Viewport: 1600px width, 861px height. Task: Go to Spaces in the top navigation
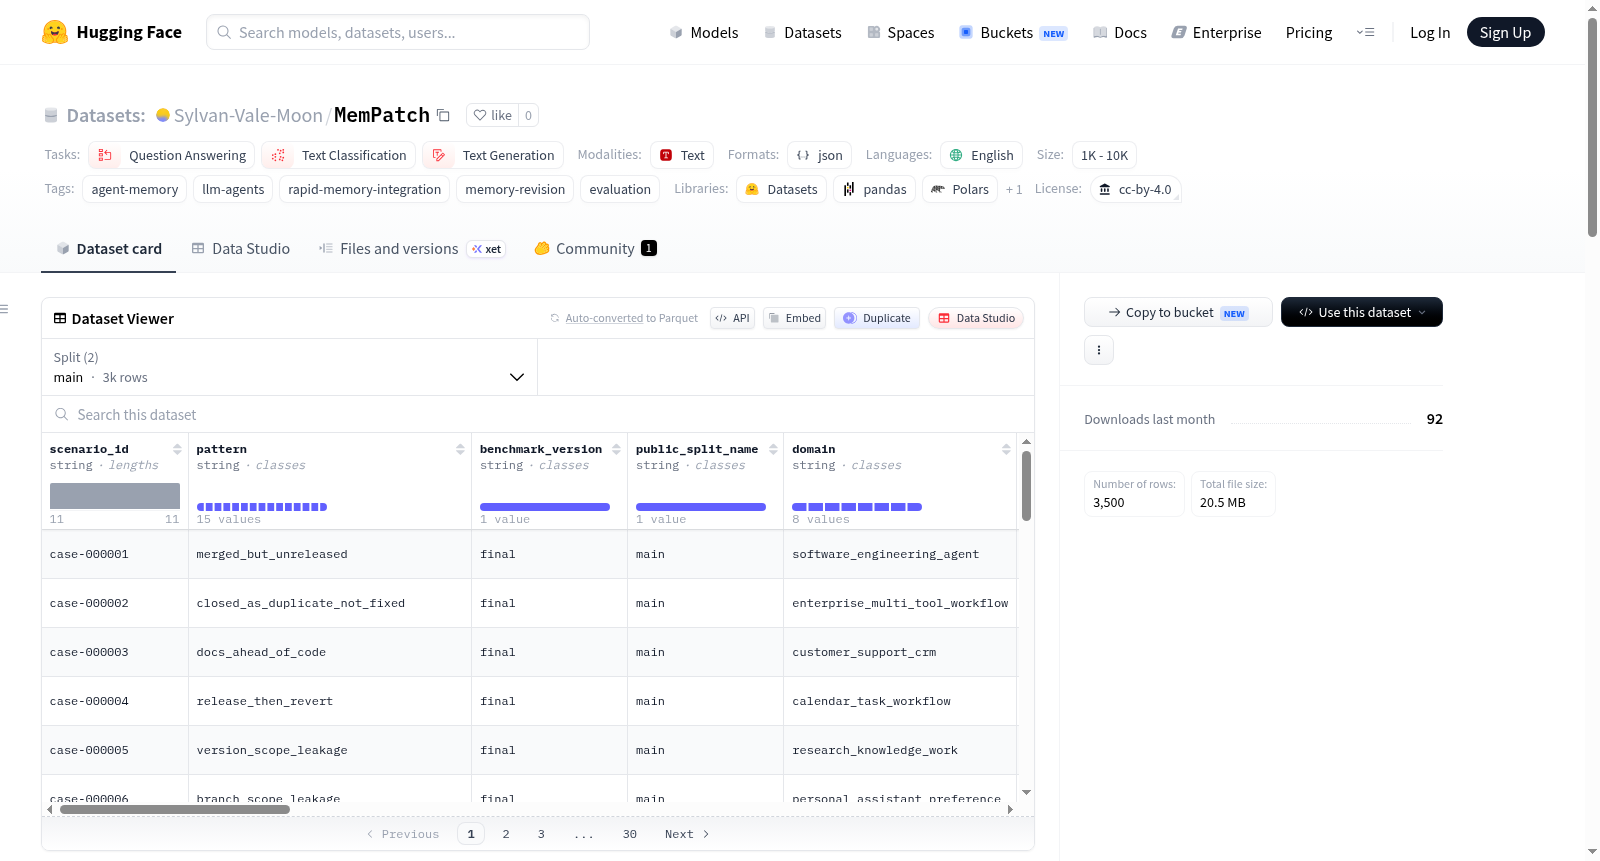[x=901, y=33]
